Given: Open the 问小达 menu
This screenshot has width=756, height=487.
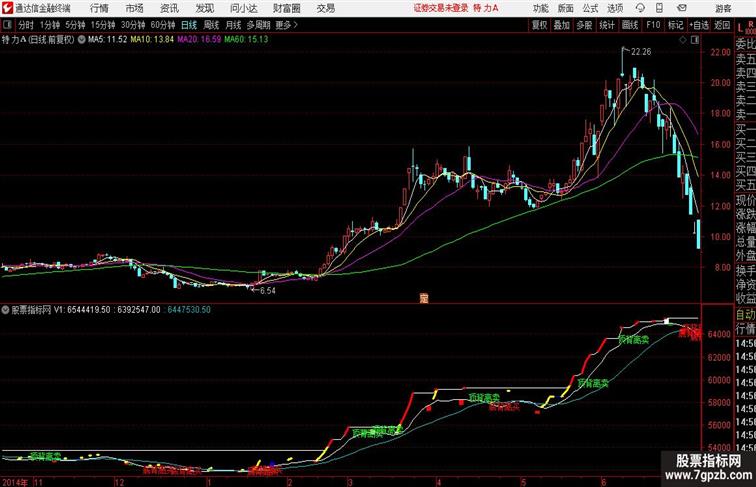Looking at the screenshot, I should click(243, 8).
